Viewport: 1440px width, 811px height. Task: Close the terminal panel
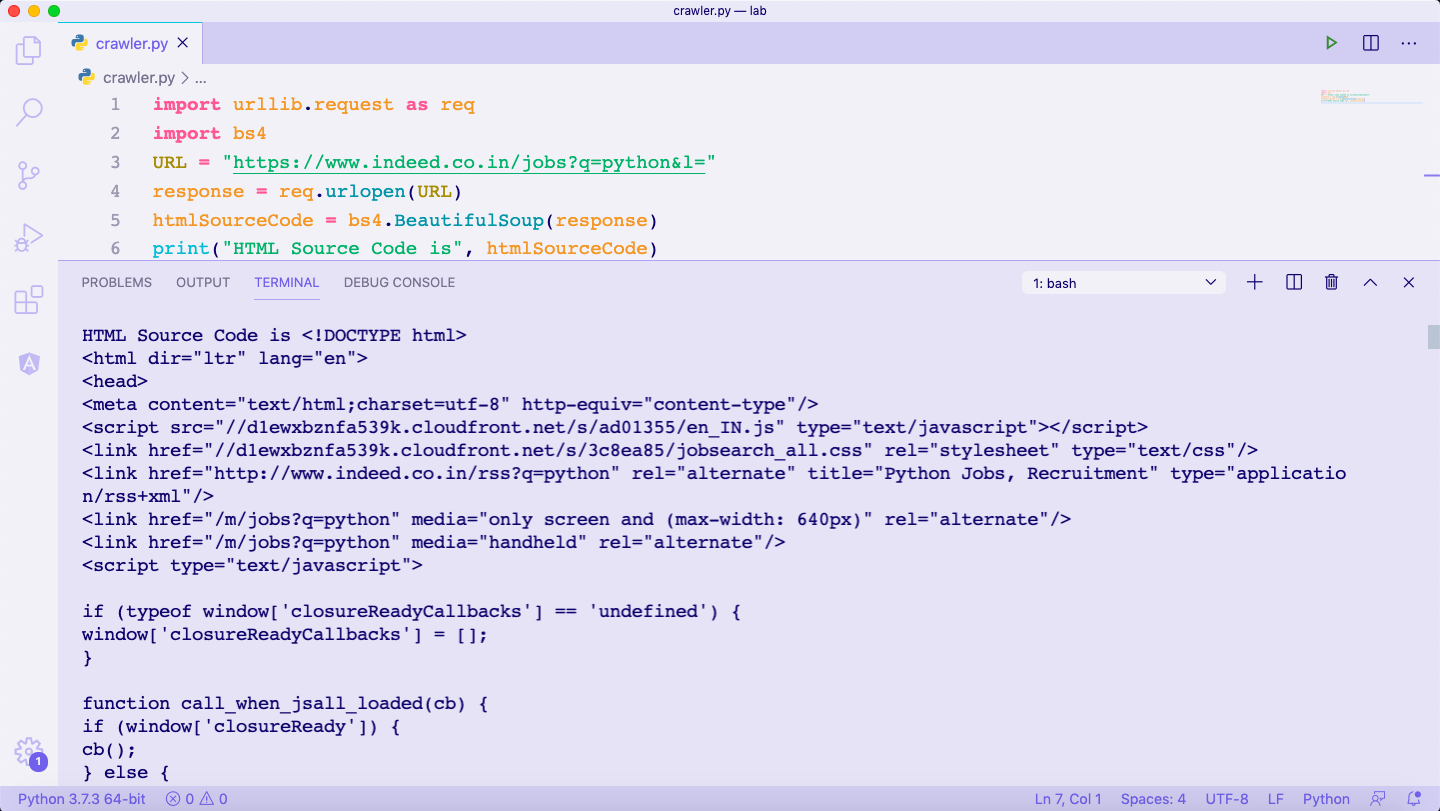1409,283
